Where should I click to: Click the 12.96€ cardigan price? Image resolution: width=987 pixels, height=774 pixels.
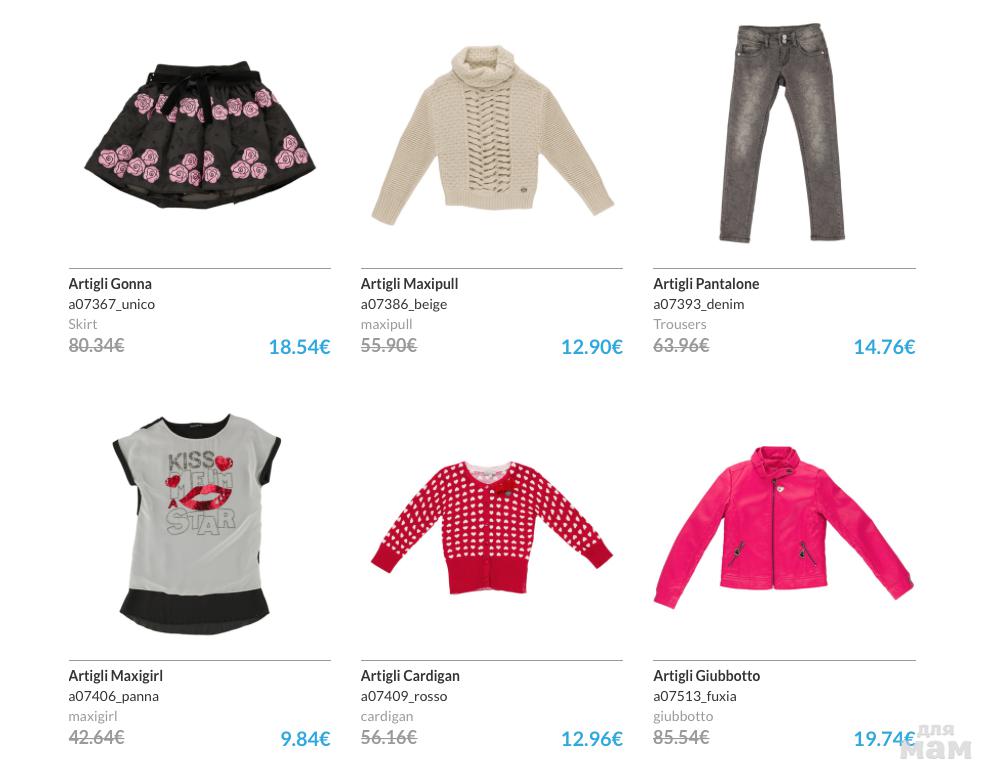[592, 739]
